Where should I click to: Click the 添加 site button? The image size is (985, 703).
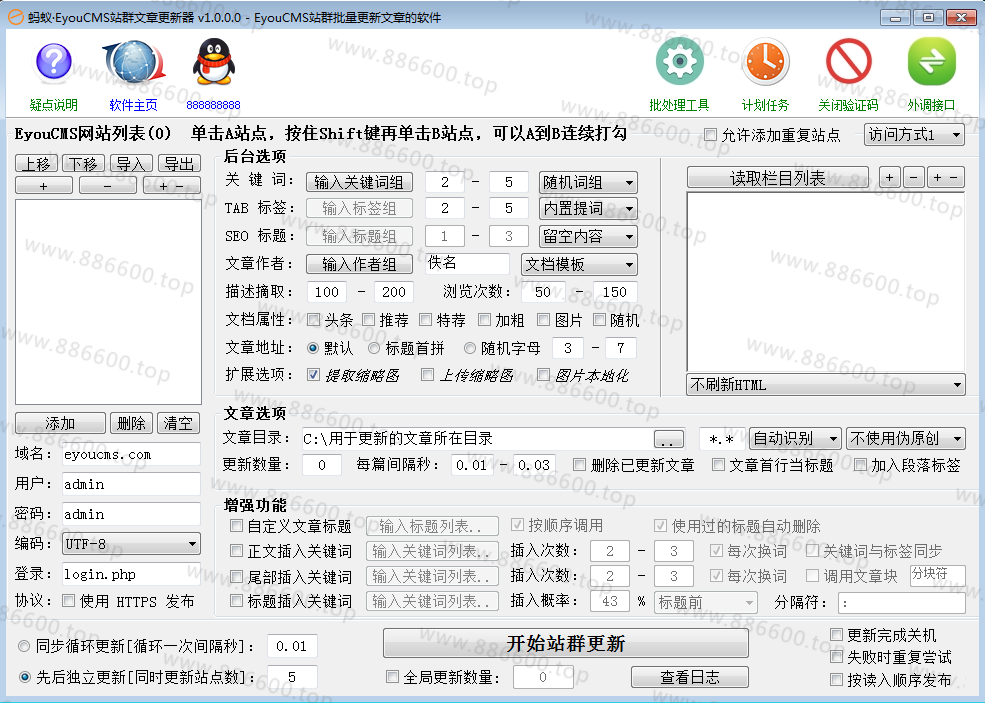click(60, 423)
